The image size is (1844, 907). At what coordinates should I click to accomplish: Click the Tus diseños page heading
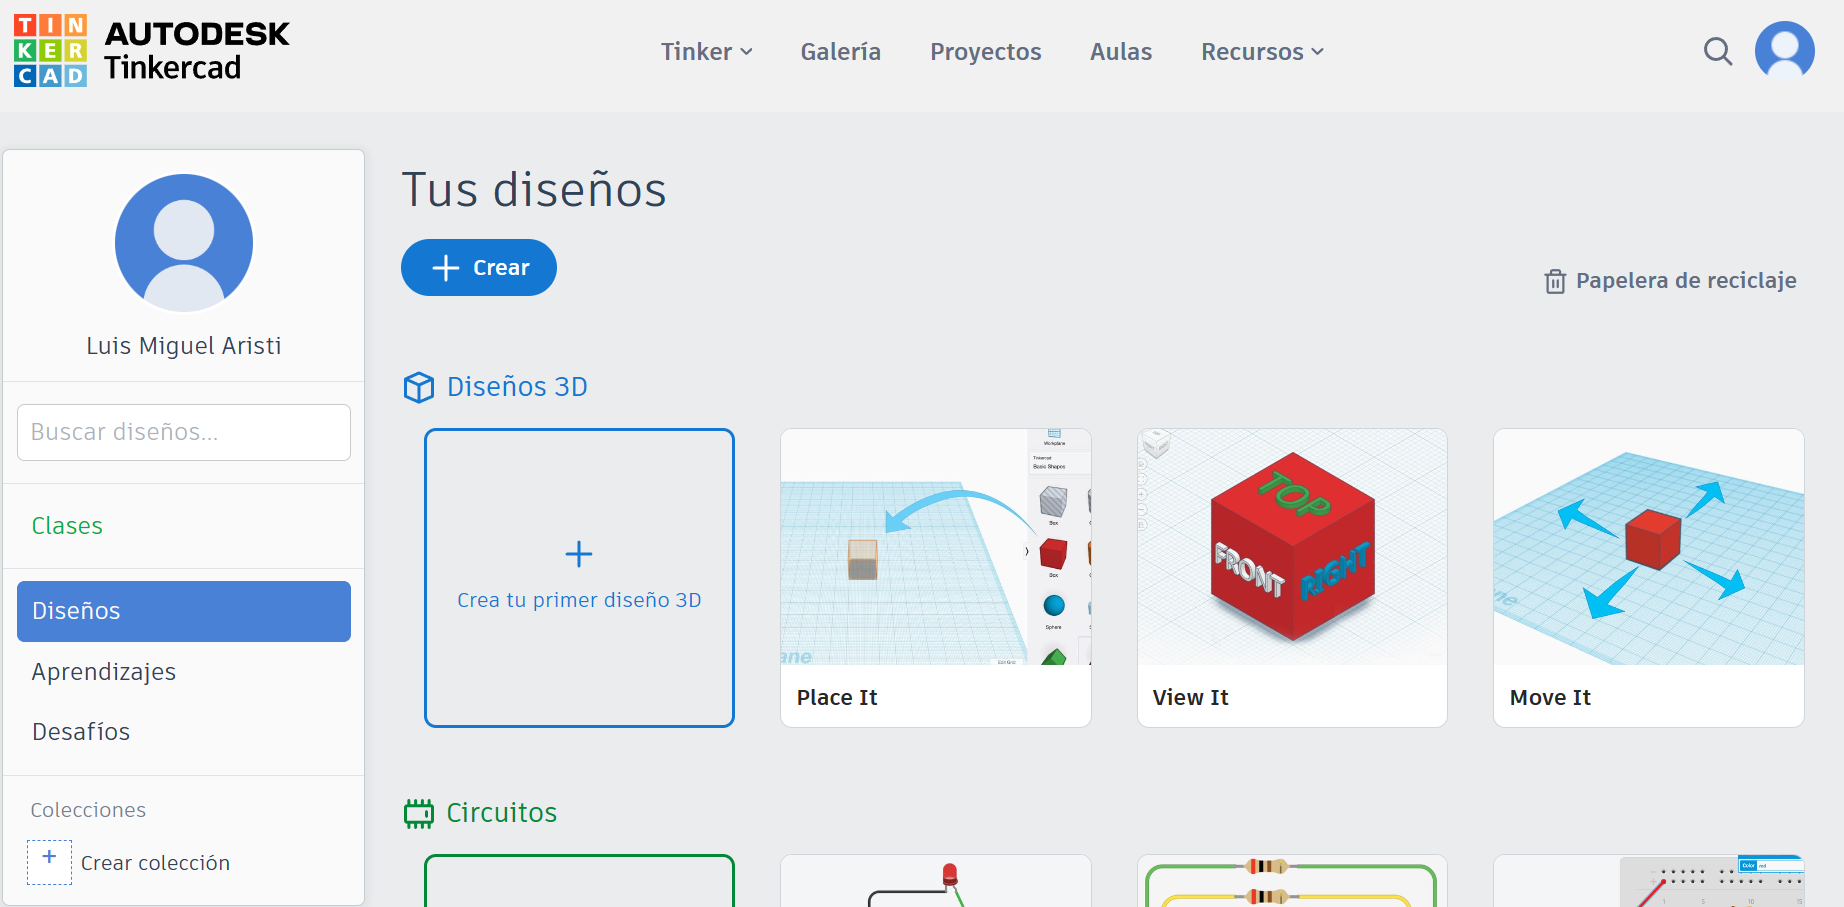pos(534,190)
